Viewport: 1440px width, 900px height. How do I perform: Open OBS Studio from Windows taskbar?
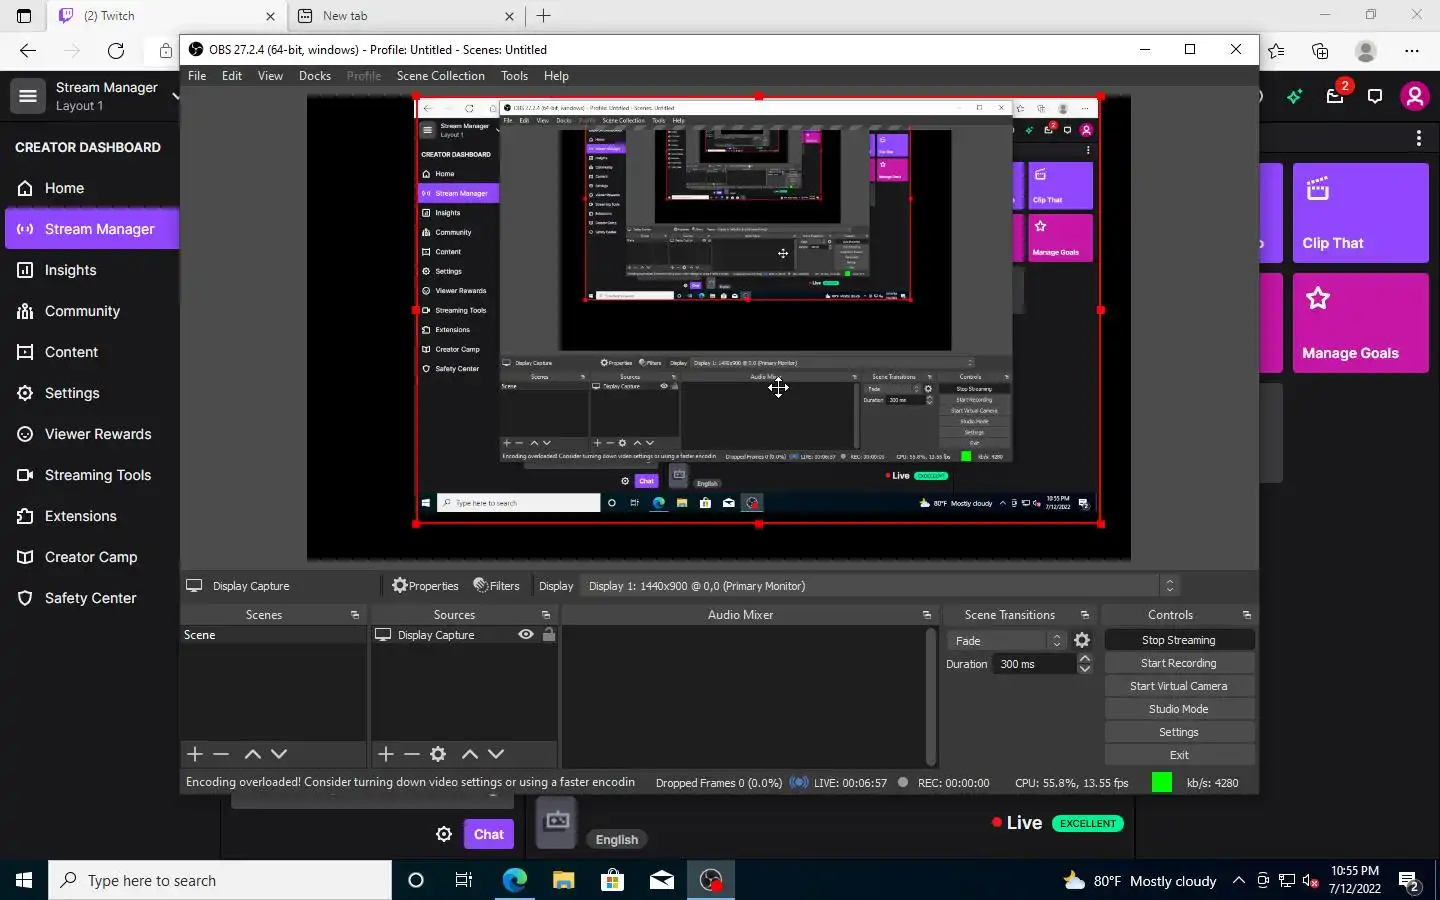tap(711, 880)
